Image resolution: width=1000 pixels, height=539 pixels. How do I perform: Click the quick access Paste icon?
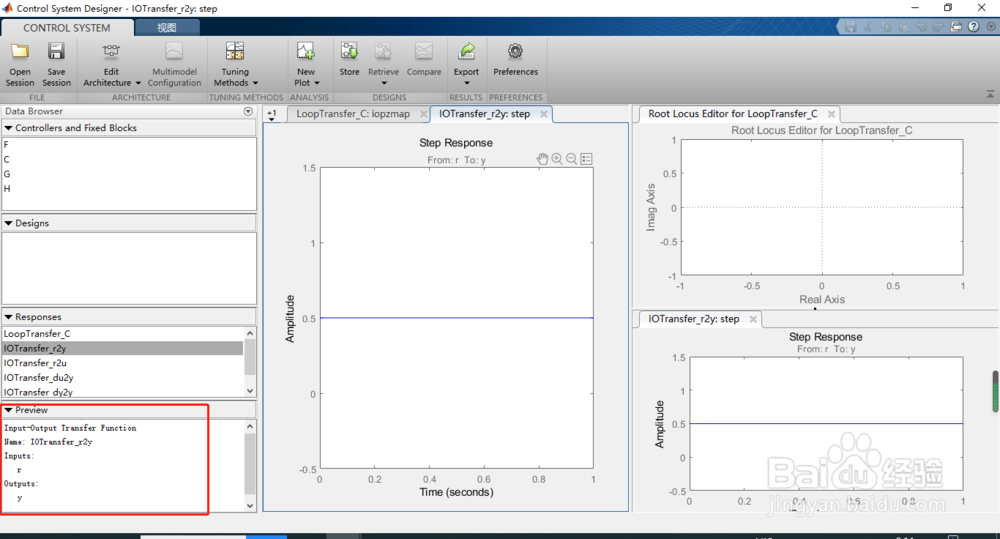(904, 27)
